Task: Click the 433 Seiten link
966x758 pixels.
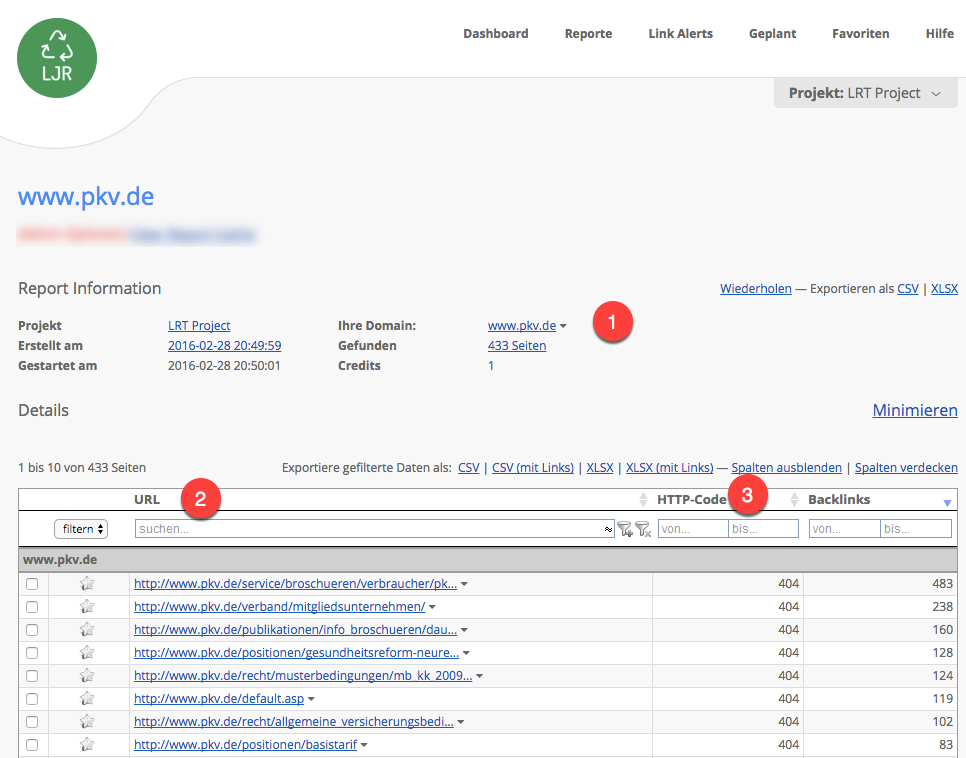Action: point(517,346)
